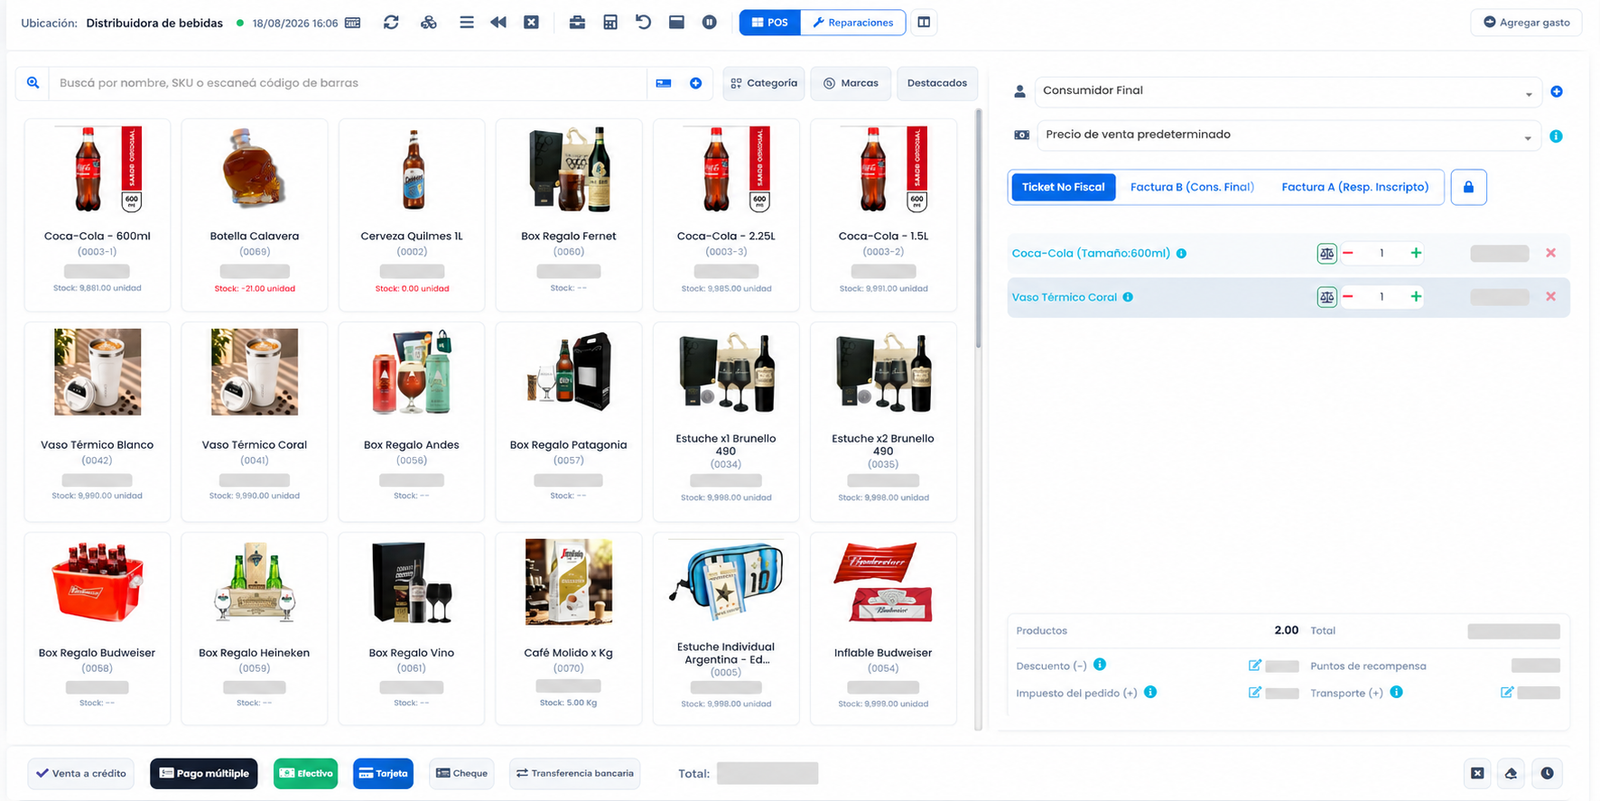Remove Coca-Cola from the cart
1600x801 pixels.
(x=1551, y=253)
